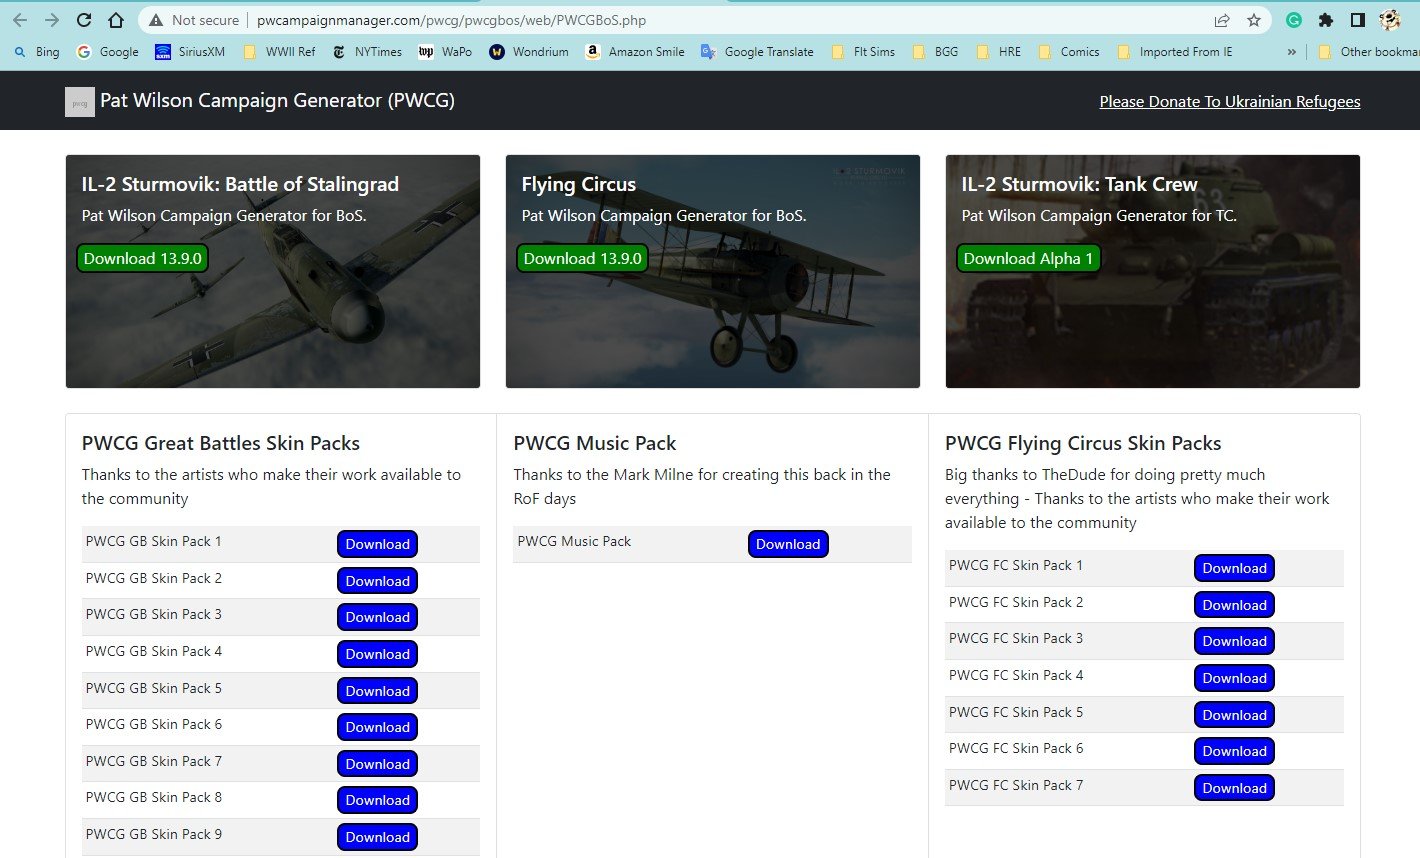The height and width of the screenshot is (858, 1420).
Task: Open the Bing bookmark
Action: pos(37,52)
